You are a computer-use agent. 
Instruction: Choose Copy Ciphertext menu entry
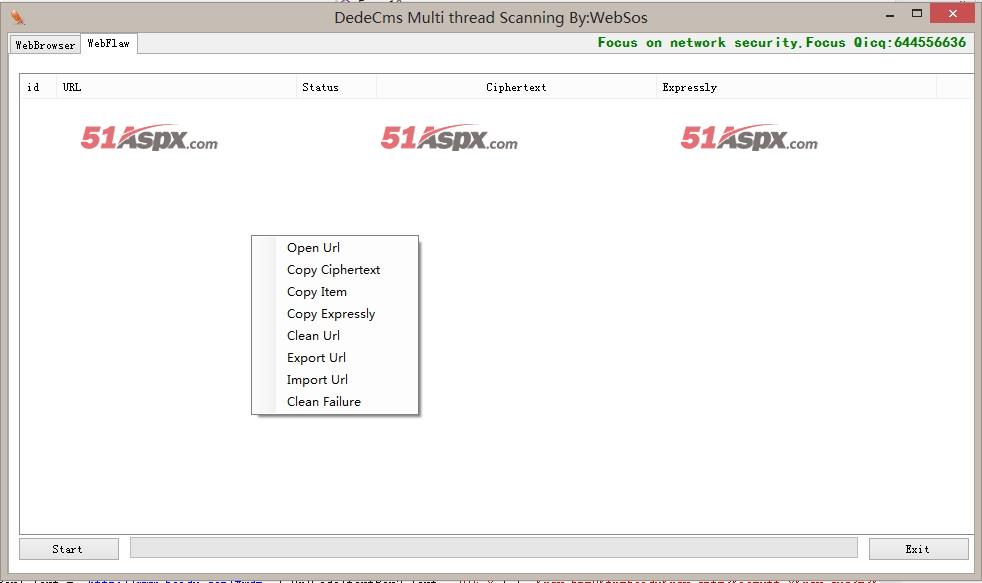(x=333, y=270)
